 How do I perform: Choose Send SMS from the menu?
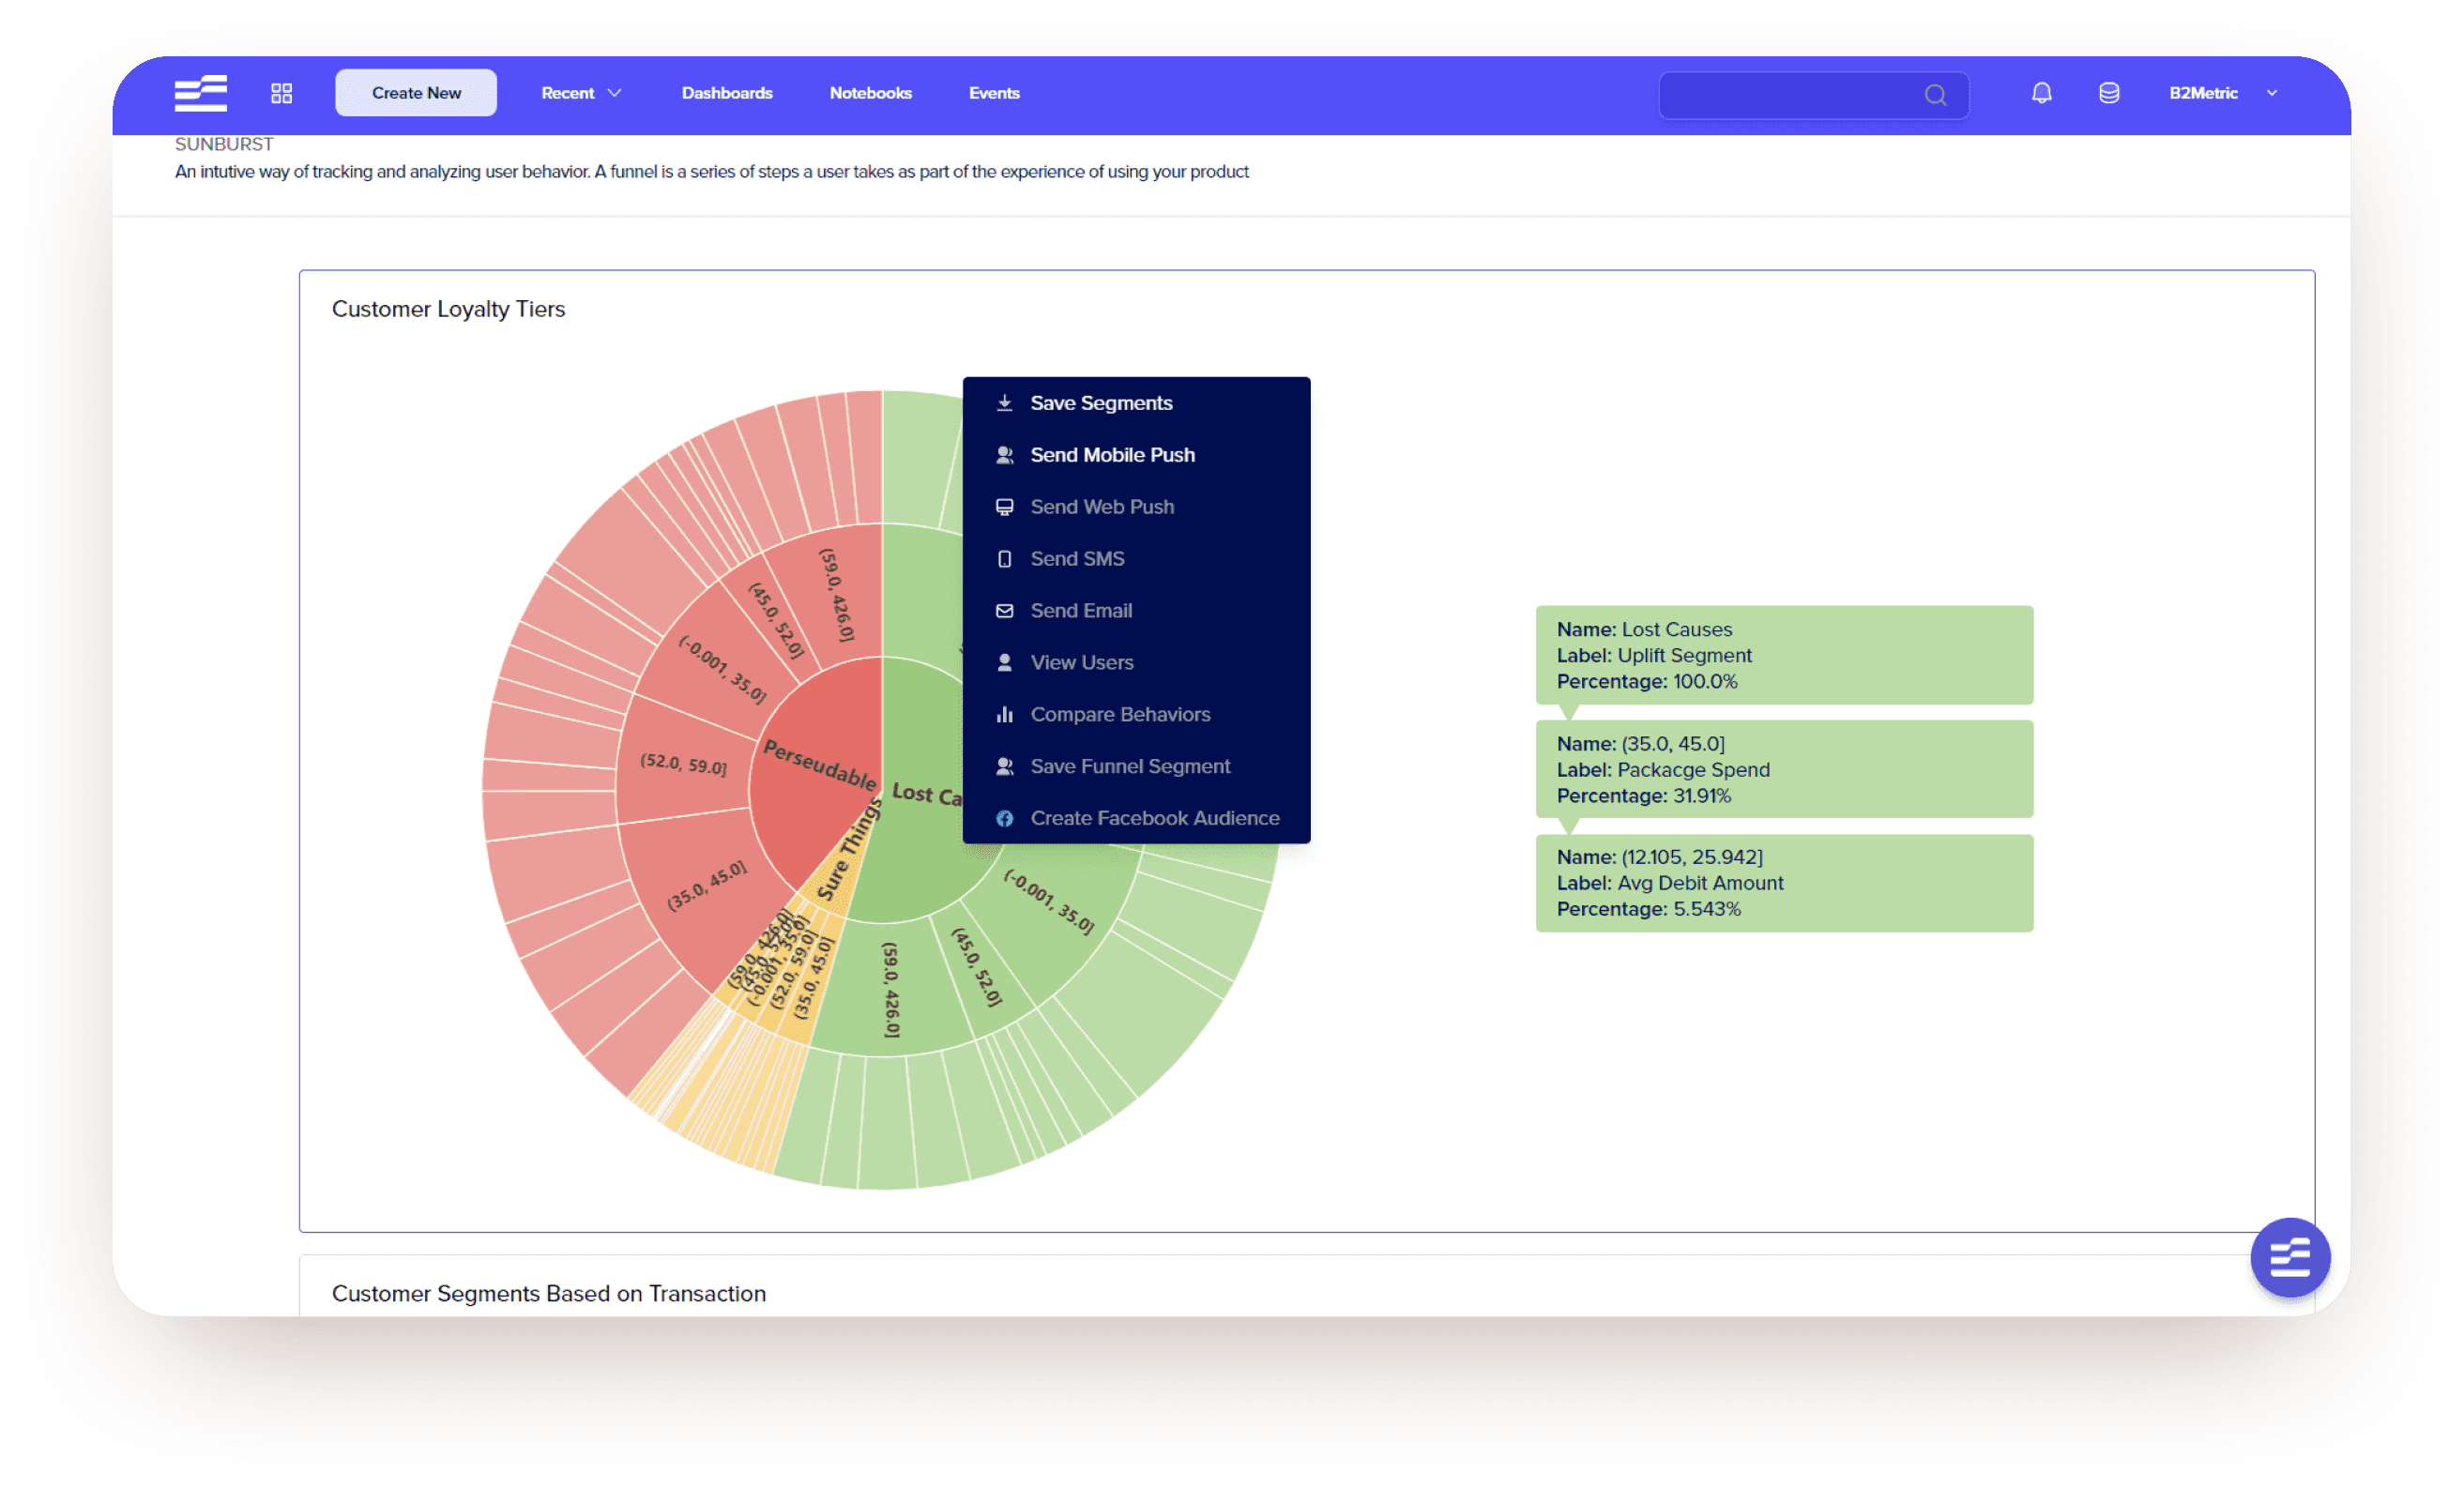tap(1136, 559)
